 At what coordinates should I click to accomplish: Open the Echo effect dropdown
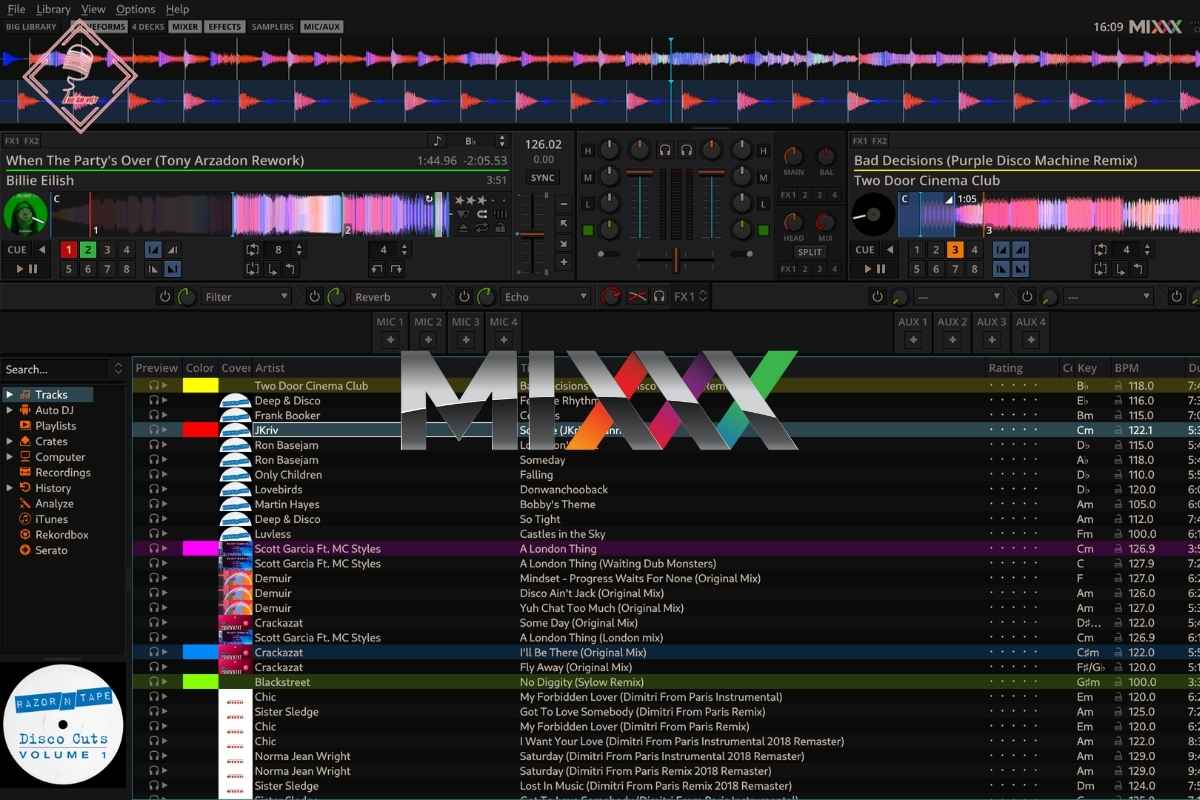click(545, 297)
